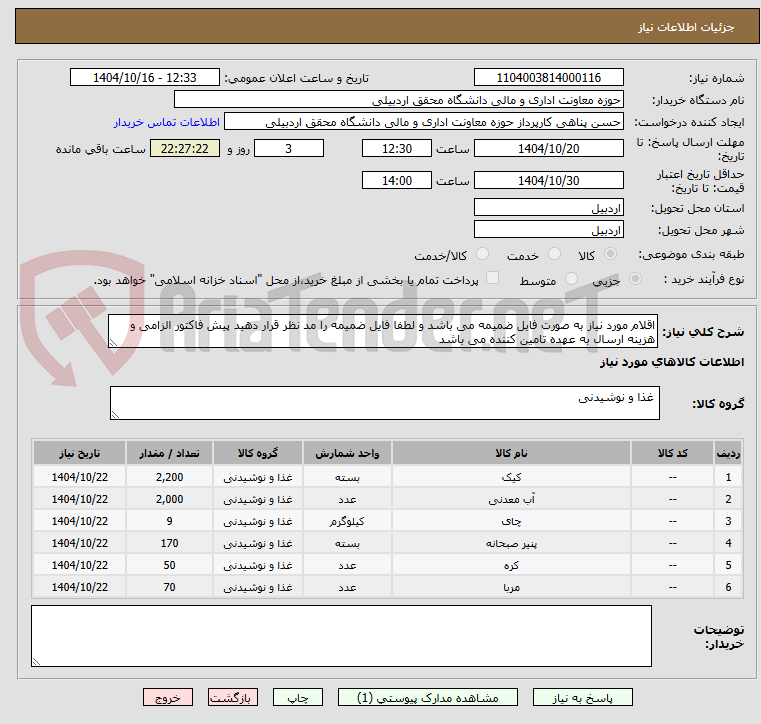The width and height of the screenshot is (761, 724).
Task: Select the کالا/خدمت radio button
Action: (482, 254)
